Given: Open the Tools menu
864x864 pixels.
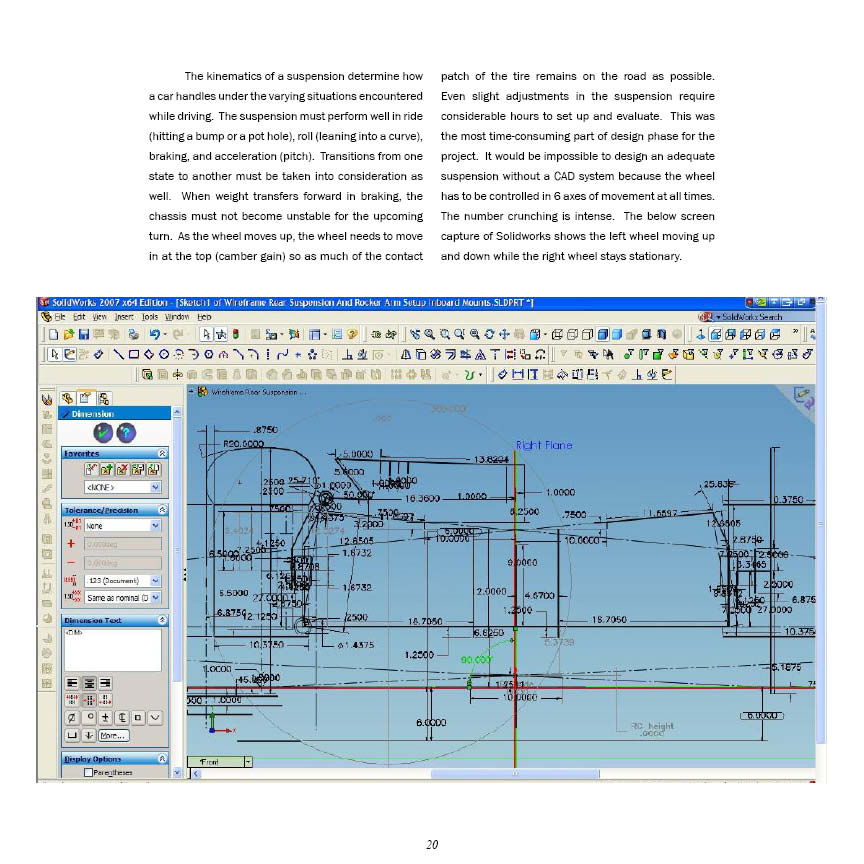Looking at the screenshot, I should pos(150,316).
